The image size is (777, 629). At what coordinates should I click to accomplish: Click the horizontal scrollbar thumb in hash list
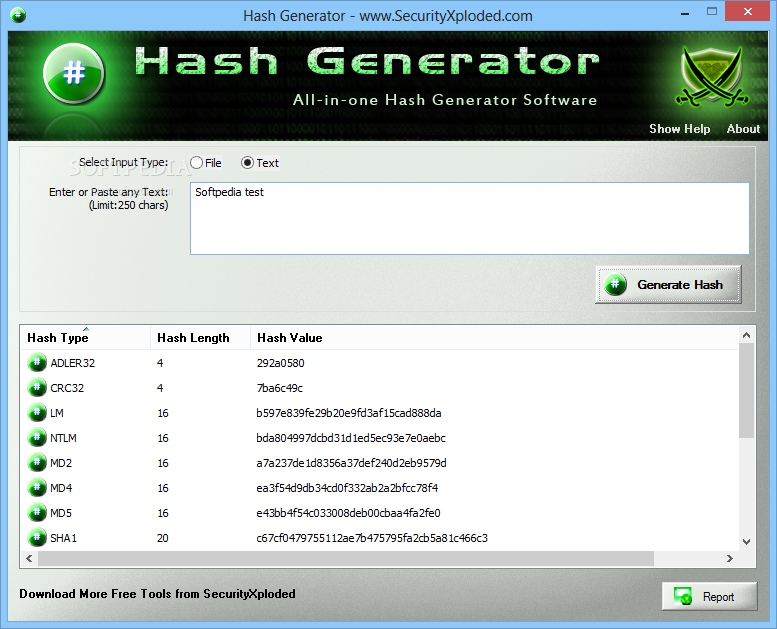tap(346, 559)
